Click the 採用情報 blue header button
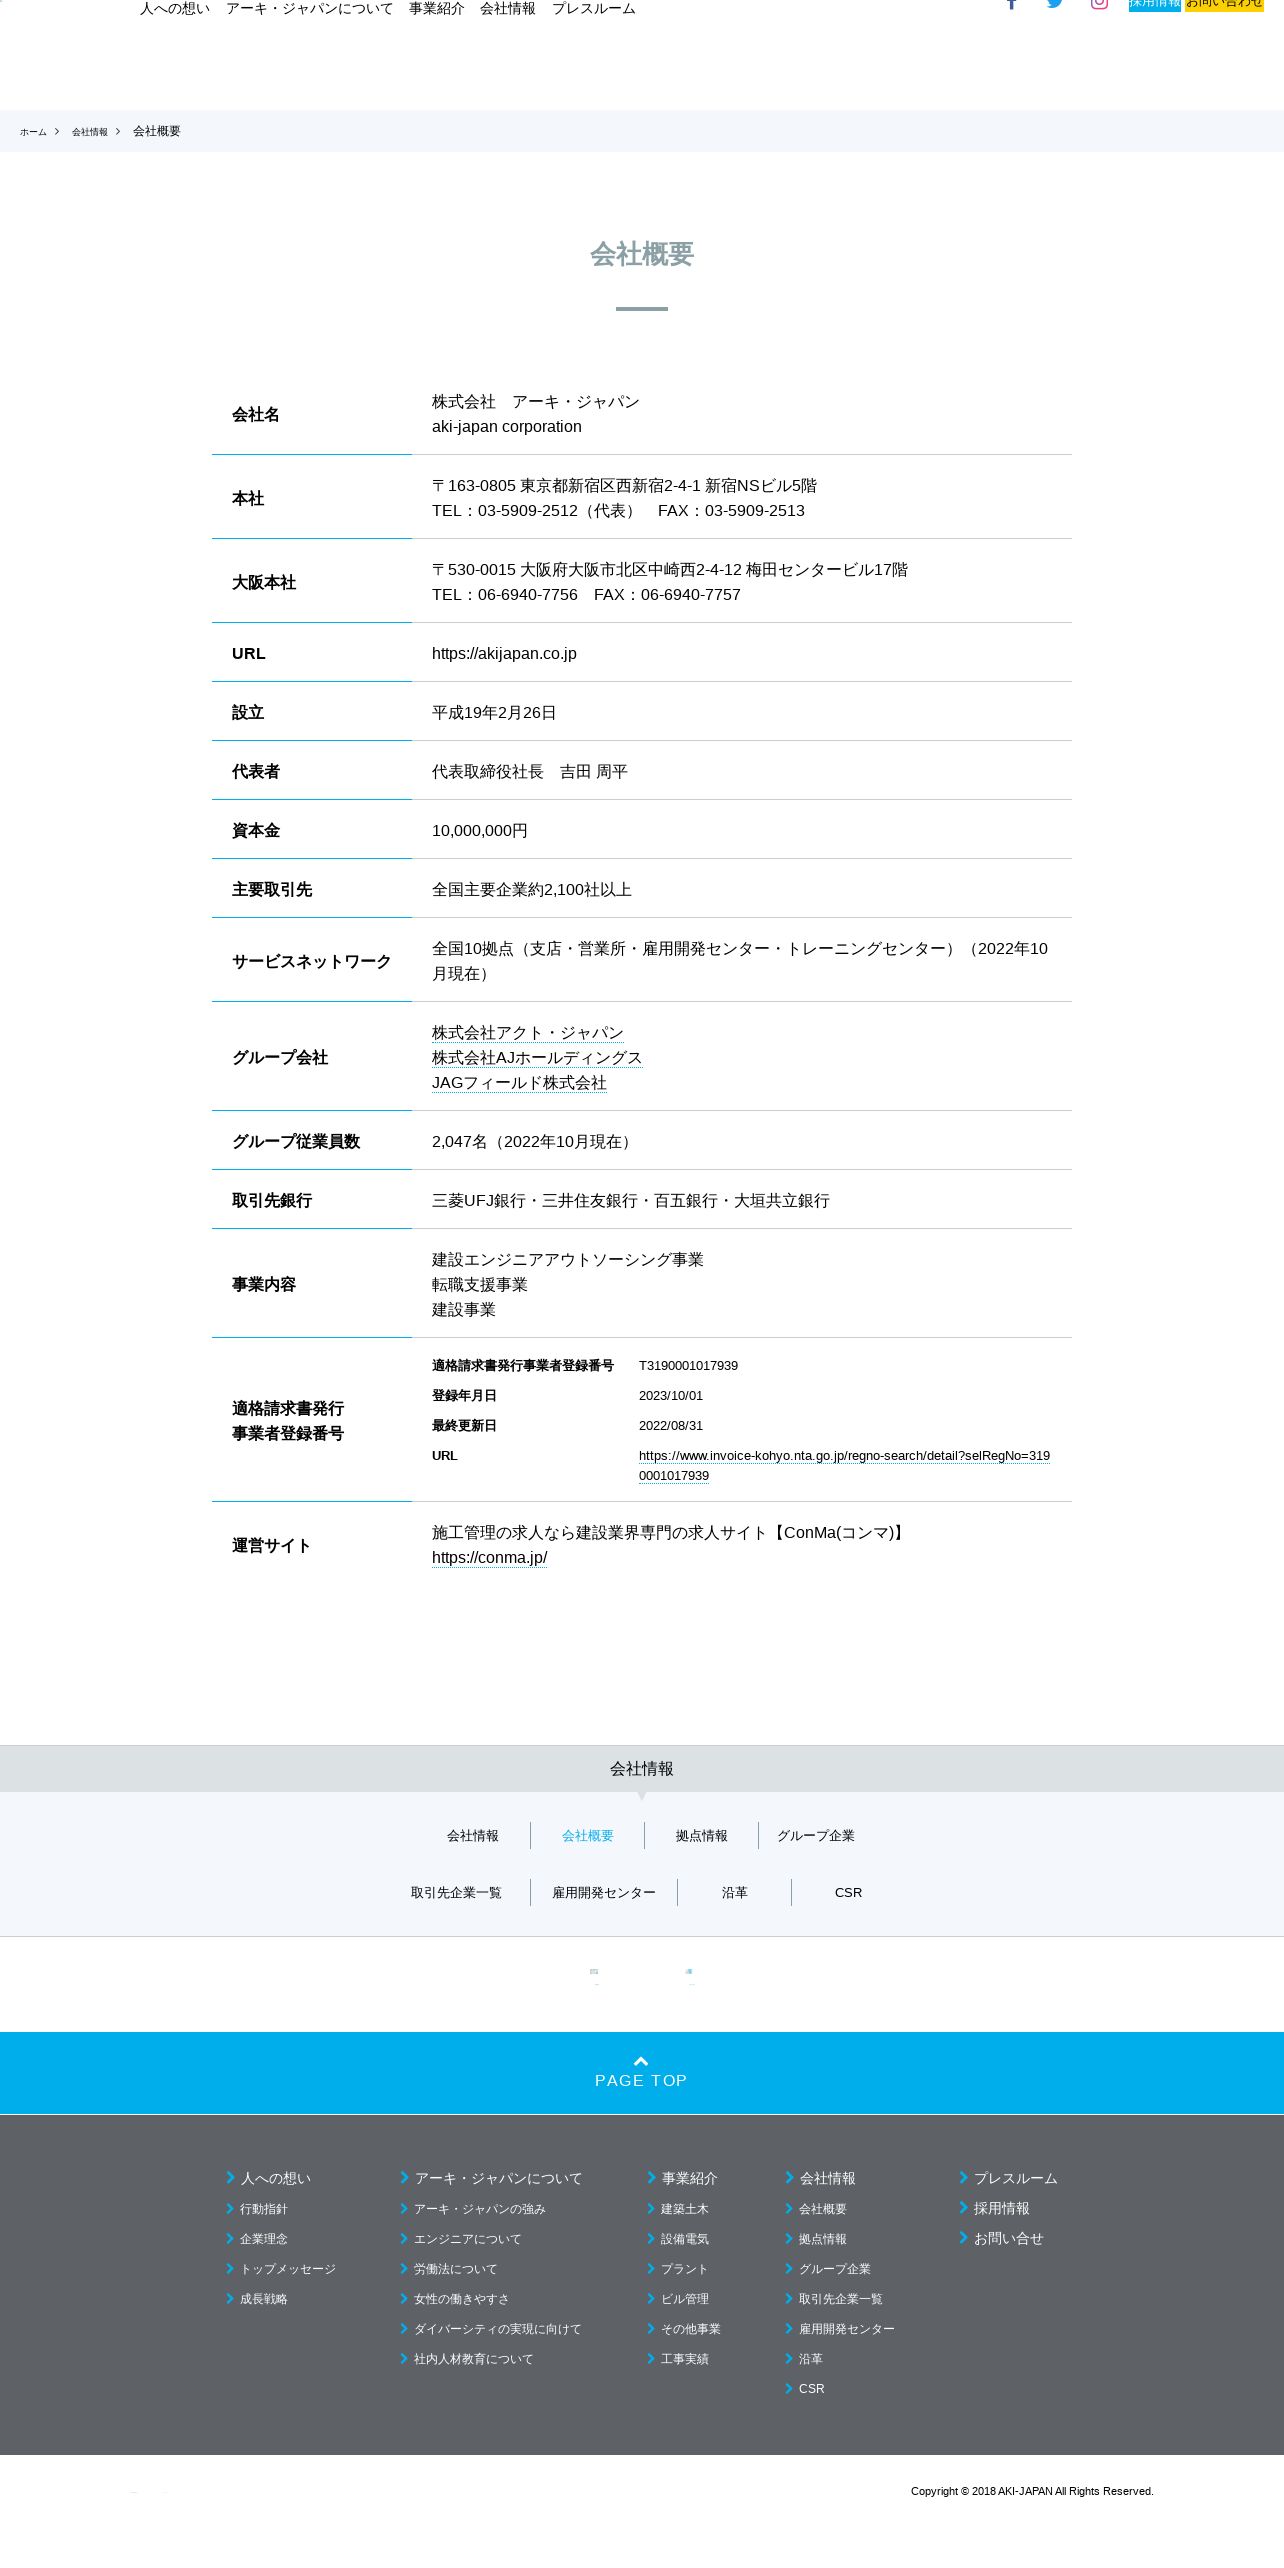 [1155, 5]
